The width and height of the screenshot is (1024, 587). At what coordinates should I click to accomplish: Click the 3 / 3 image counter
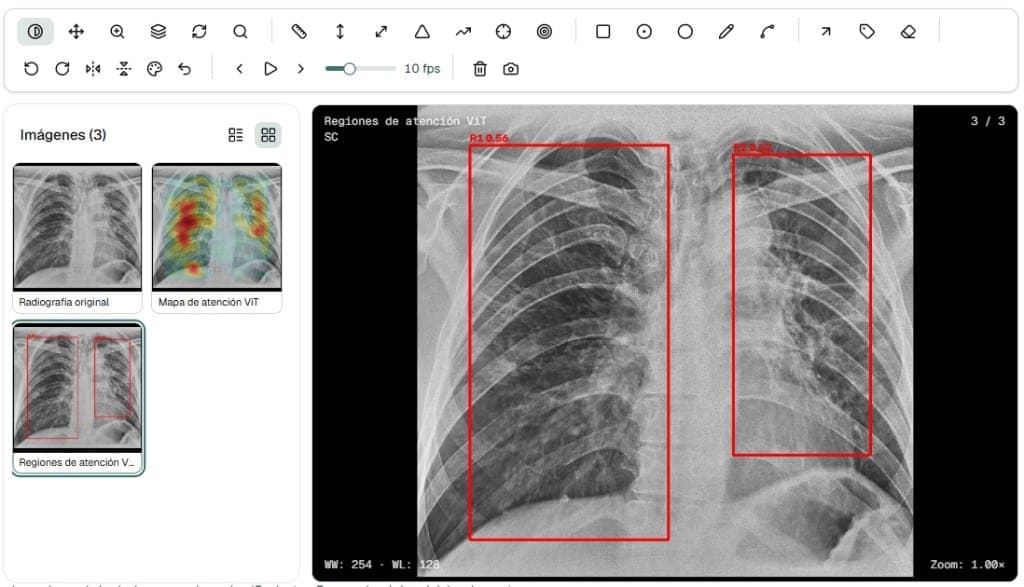point(987,121)
